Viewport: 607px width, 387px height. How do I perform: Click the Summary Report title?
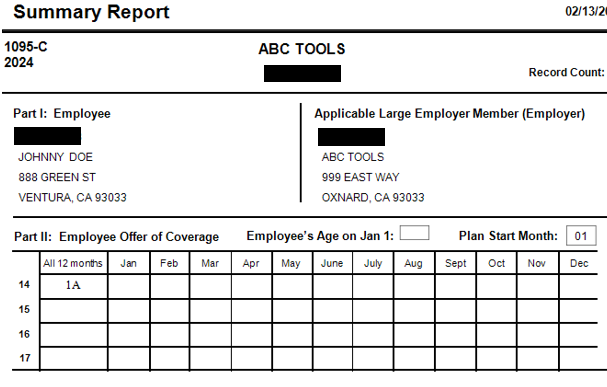coord(91,12)
